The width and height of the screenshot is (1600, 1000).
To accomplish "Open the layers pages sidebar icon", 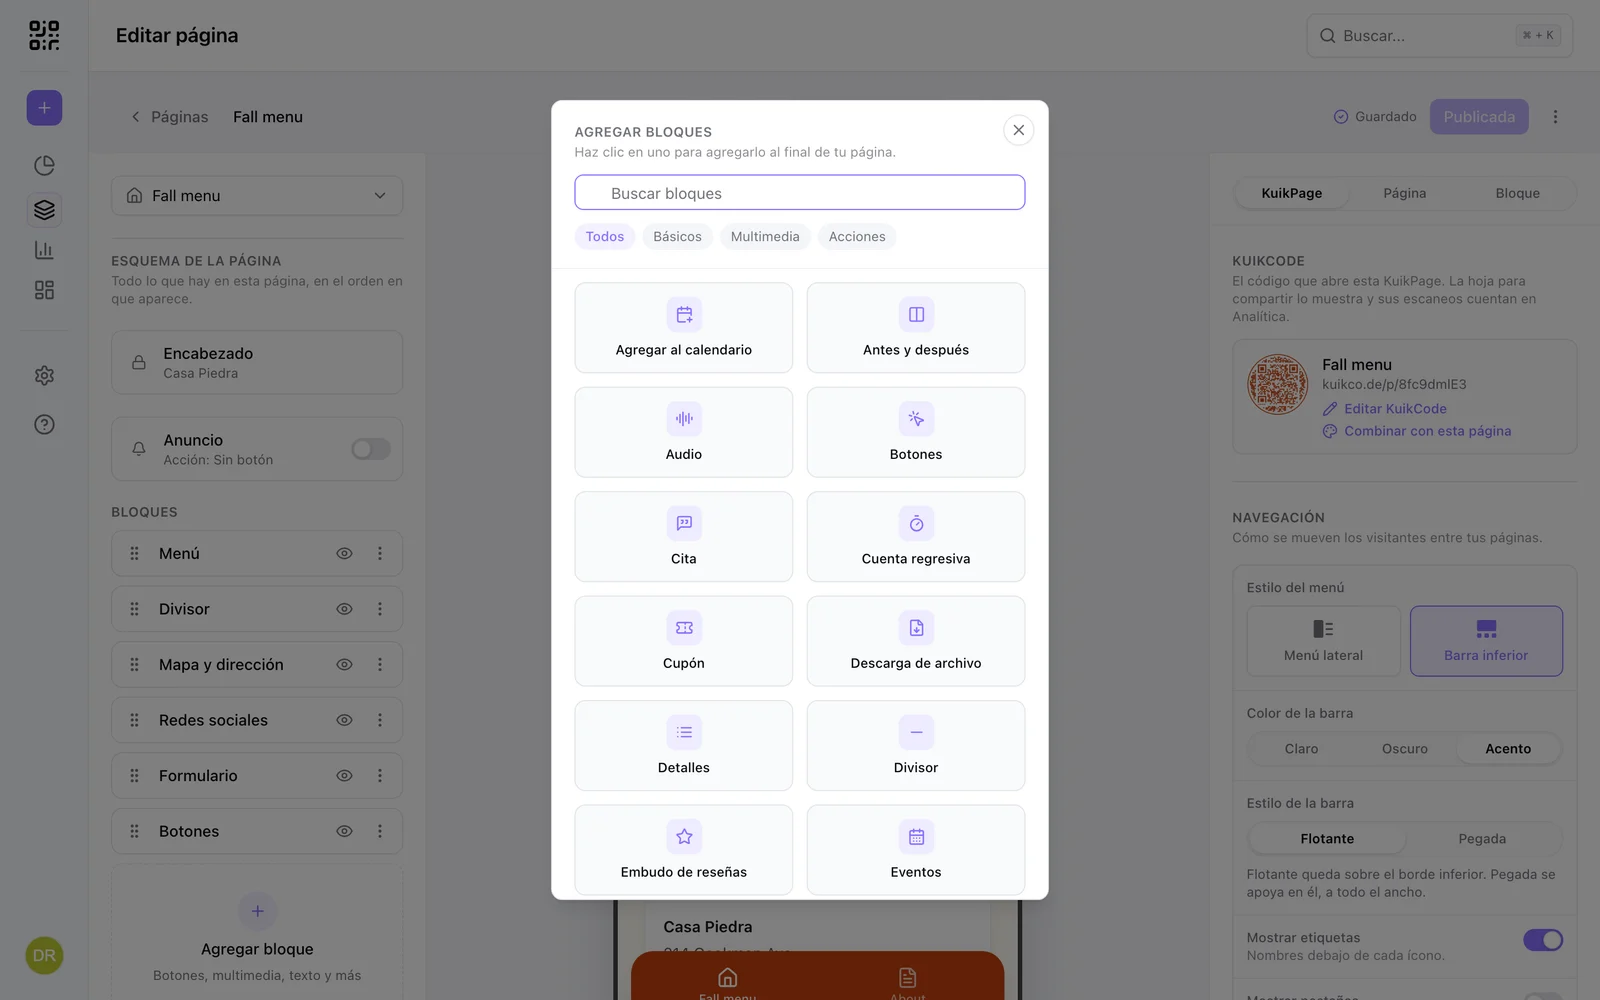I will point(44,210).
